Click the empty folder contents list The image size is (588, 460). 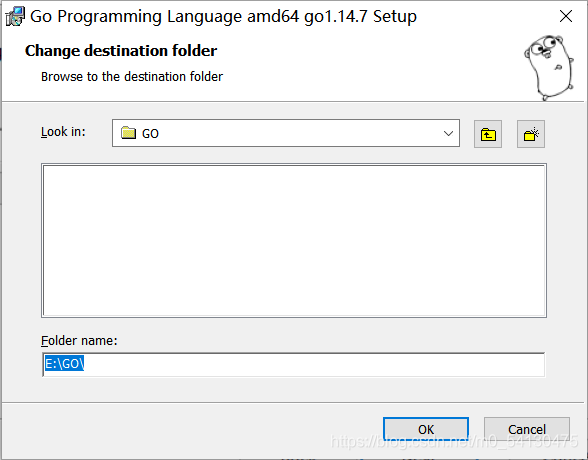tap(294, 240)
